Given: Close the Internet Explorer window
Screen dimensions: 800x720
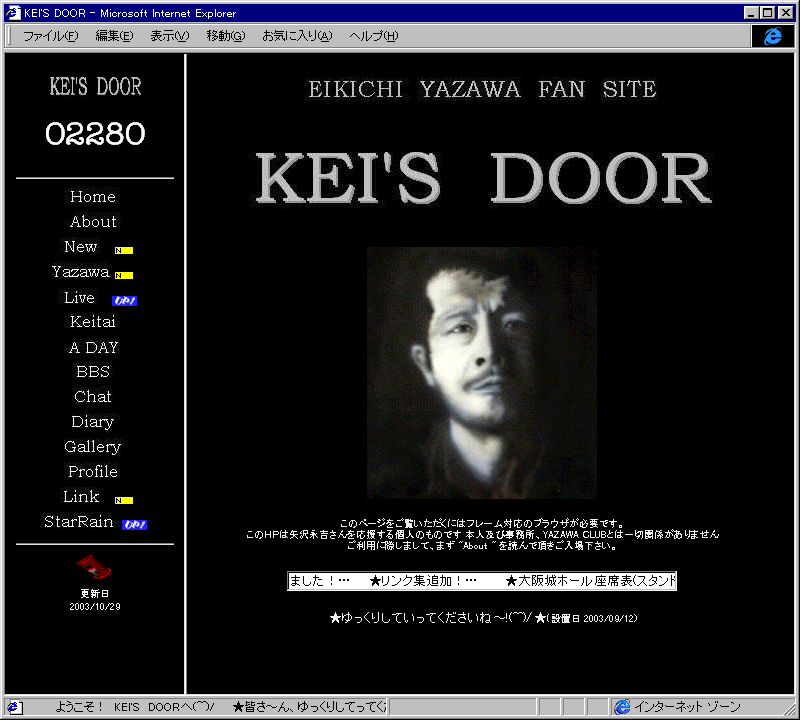Looking at the screenshot, I should [785, 13].
